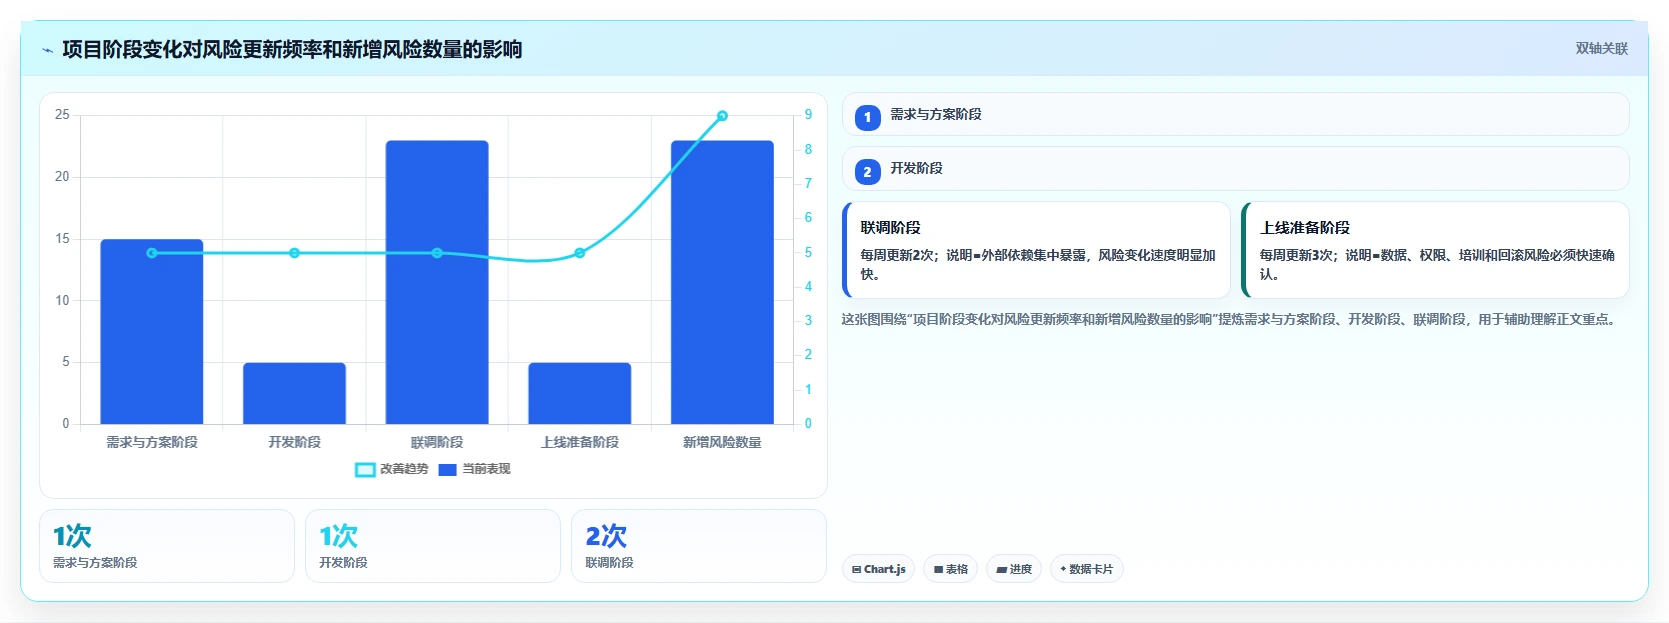Select the 新增风险数量 blue bar
The height and width of the screenshot is (623, 1669).
click(722, 282)
